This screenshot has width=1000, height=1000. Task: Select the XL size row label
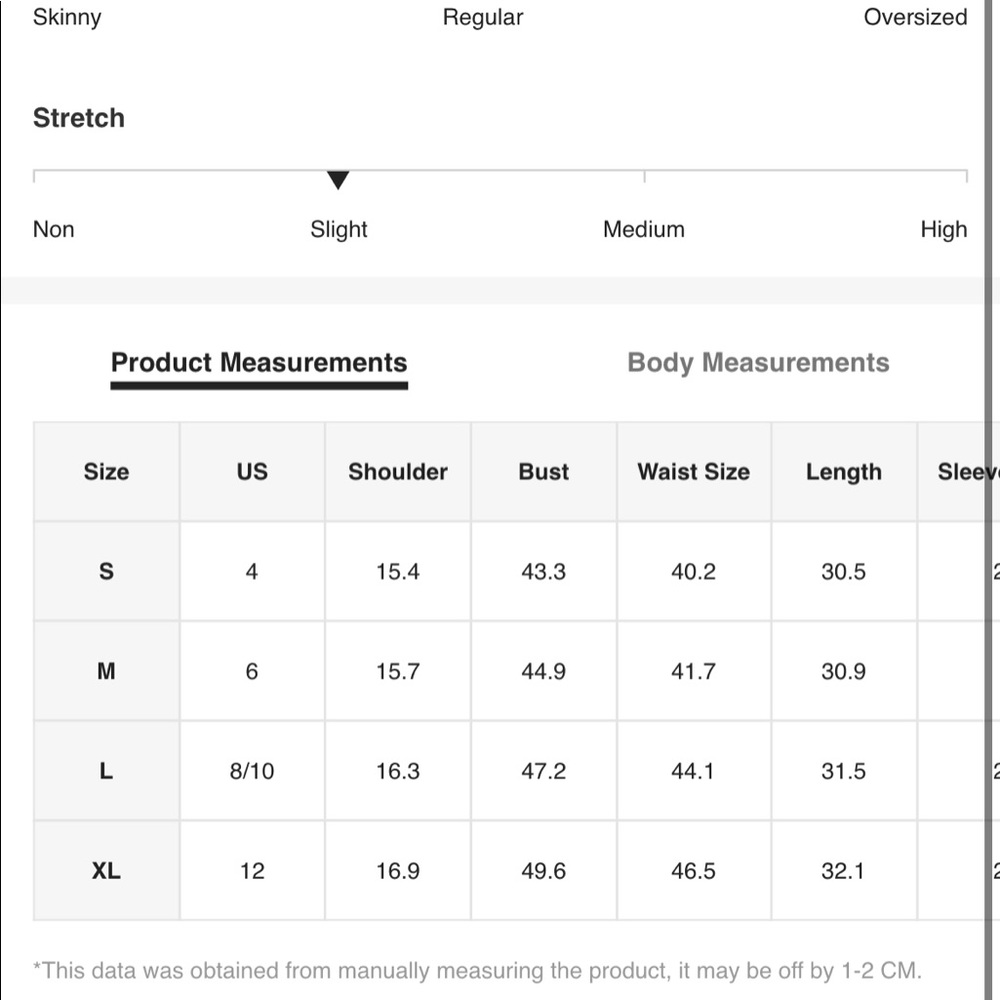tap(106, 871)
